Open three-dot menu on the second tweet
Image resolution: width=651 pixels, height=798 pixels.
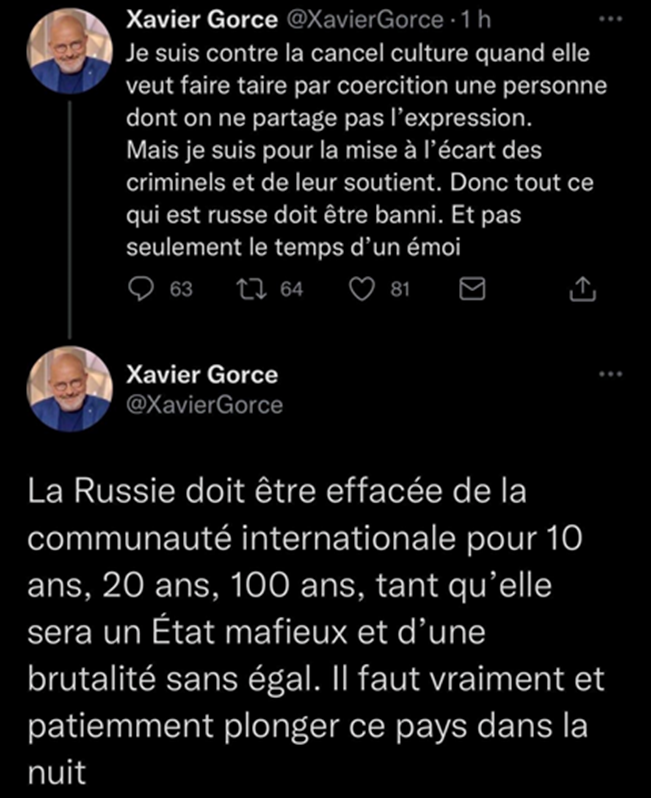click(x=610, y=374)
